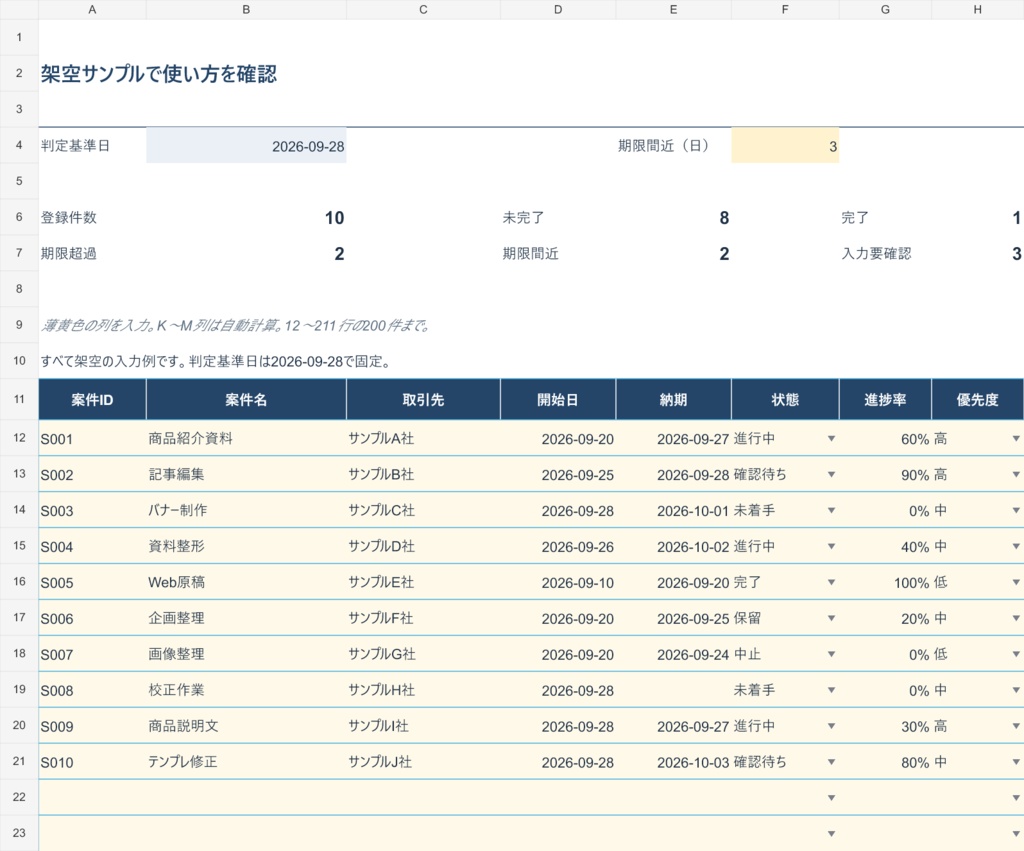Screen dimensions: 1024x851
Task: Select the empty 納期 cell for S008
Action: 673,690
